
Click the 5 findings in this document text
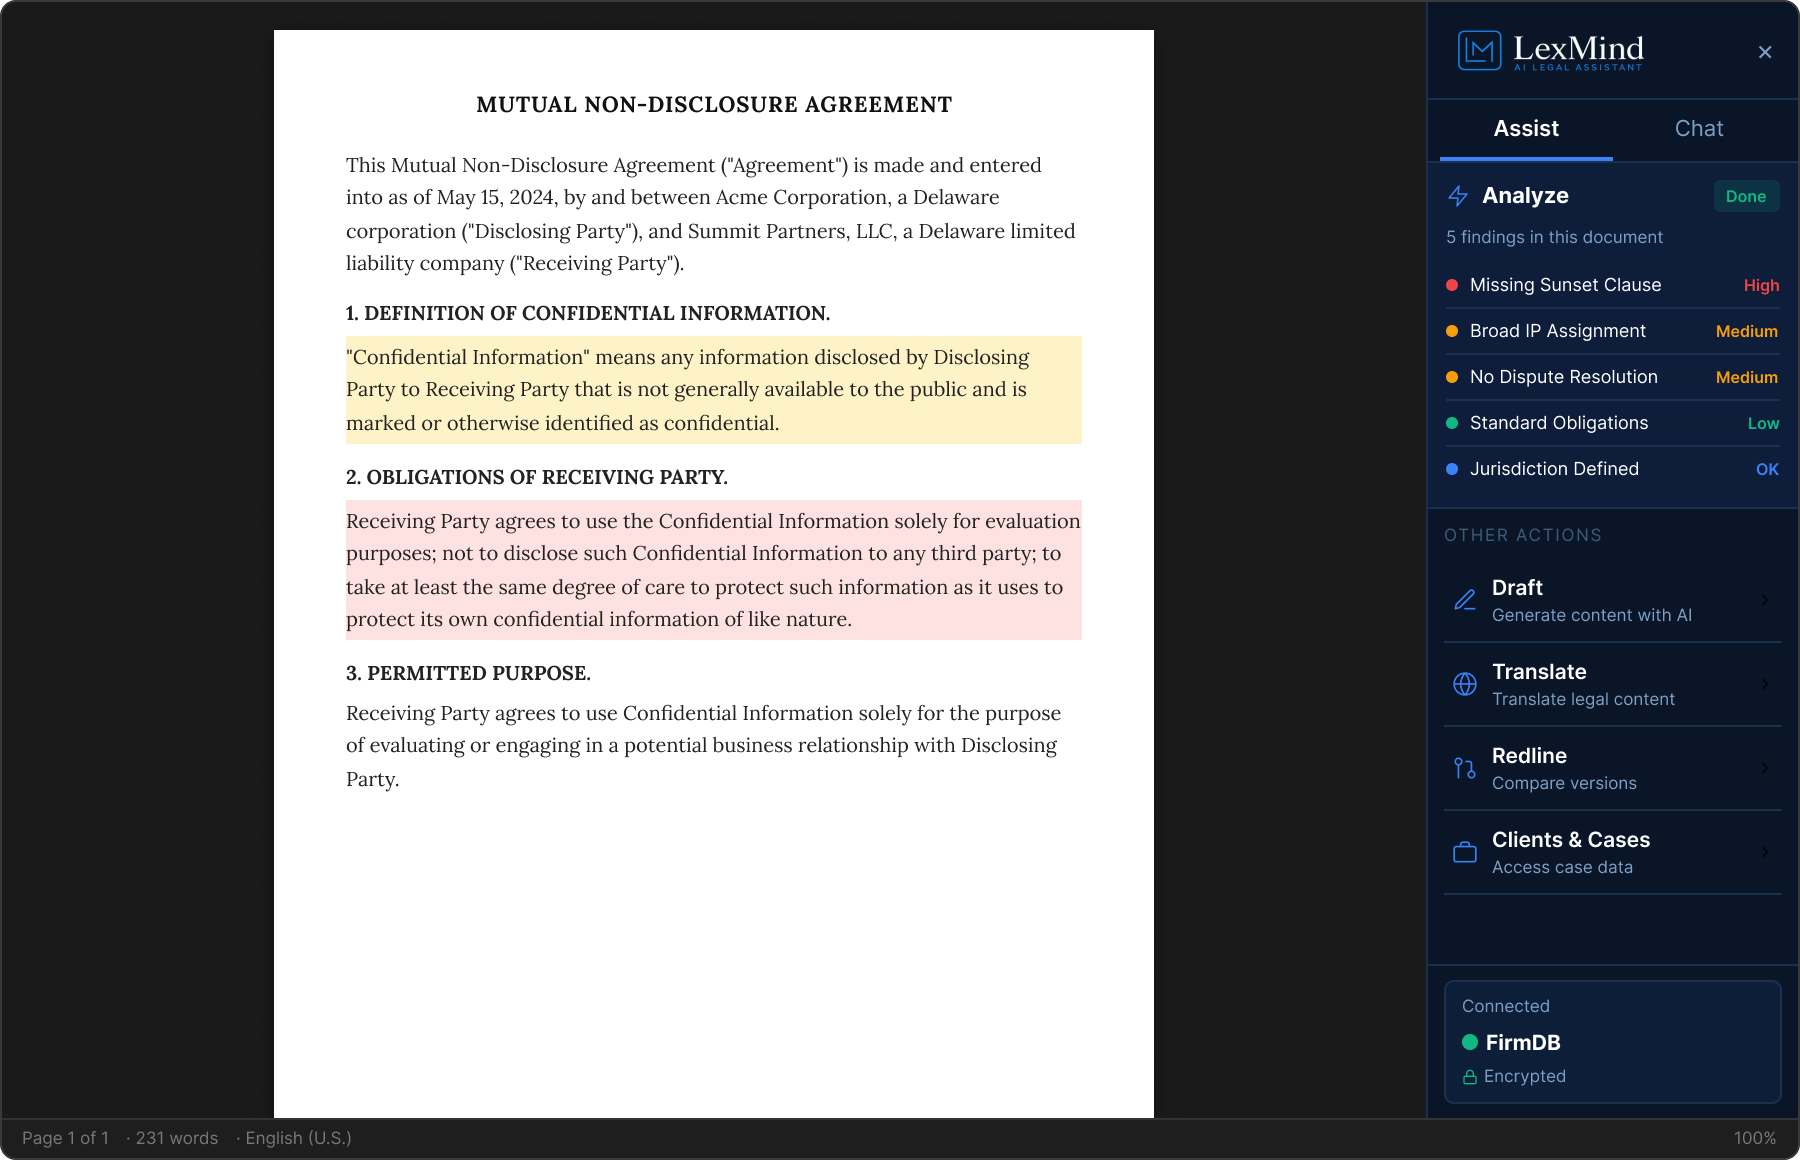coord(1554,237)
